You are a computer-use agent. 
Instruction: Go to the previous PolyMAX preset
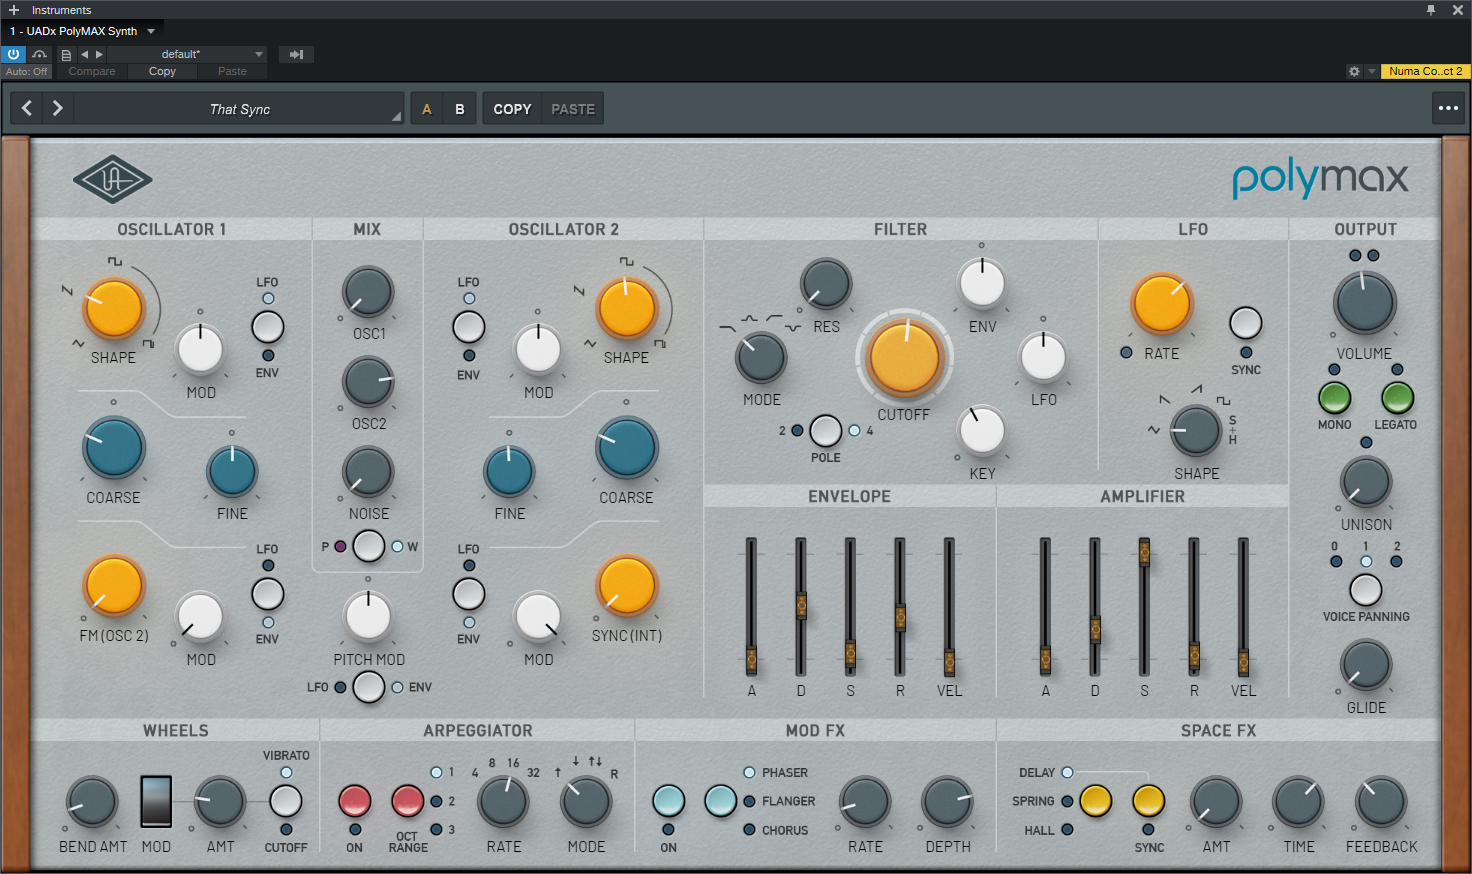pyautogui.click(x=27, y=108)
